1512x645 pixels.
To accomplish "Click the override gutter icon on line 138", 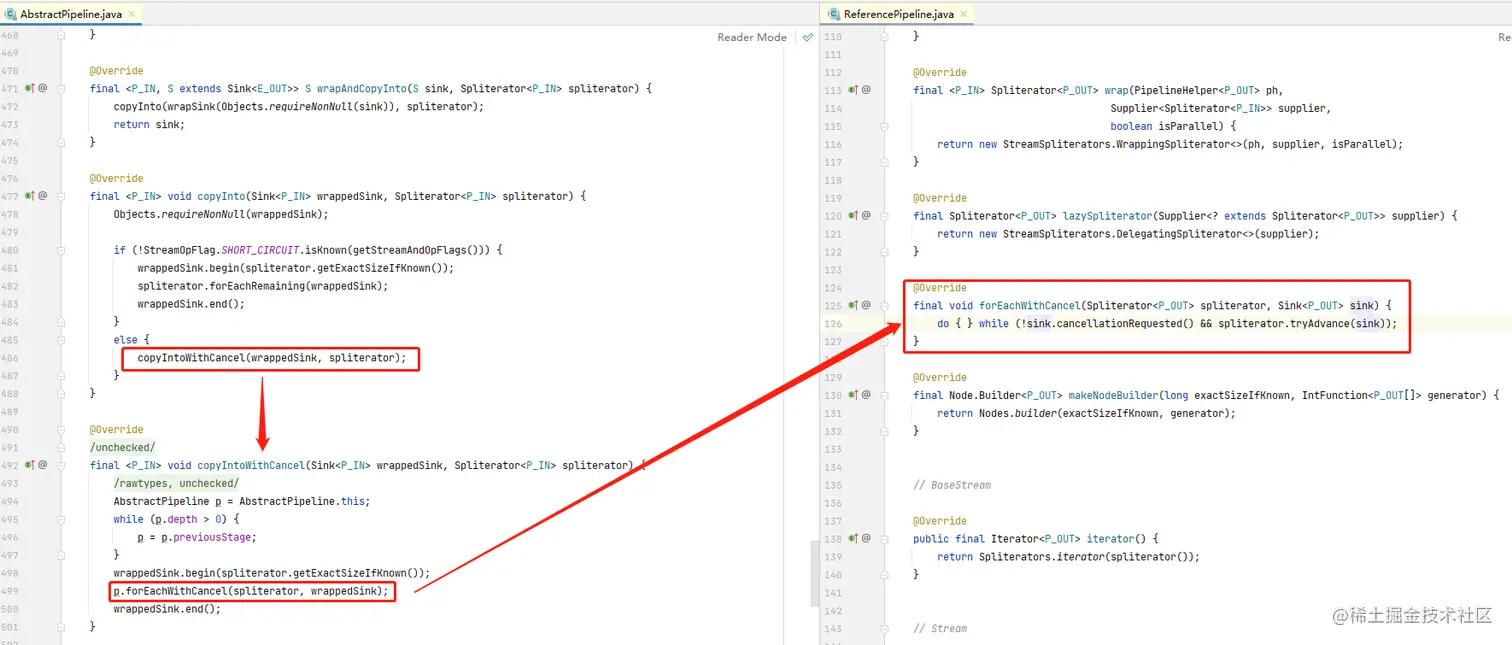I will 853,538.
